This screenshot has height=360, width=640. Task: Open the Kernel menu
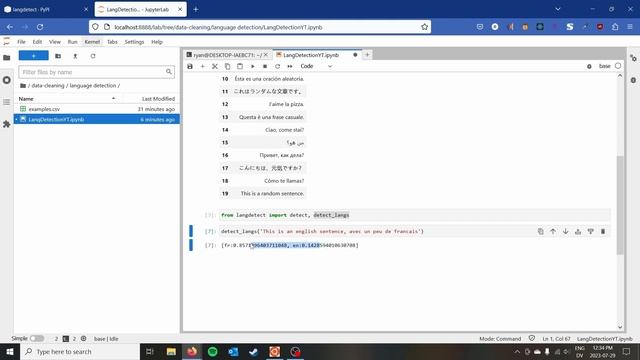pos(92,42)
